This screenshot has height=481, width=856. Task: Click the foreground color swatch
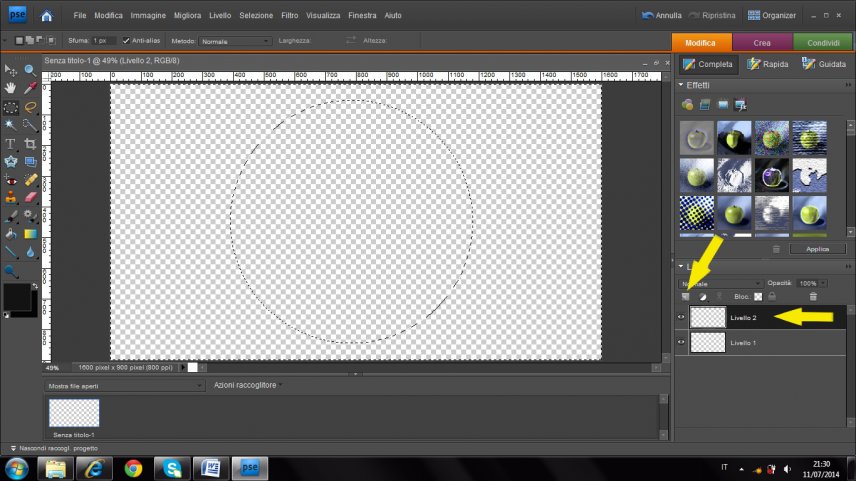click(x=17, y=297)
